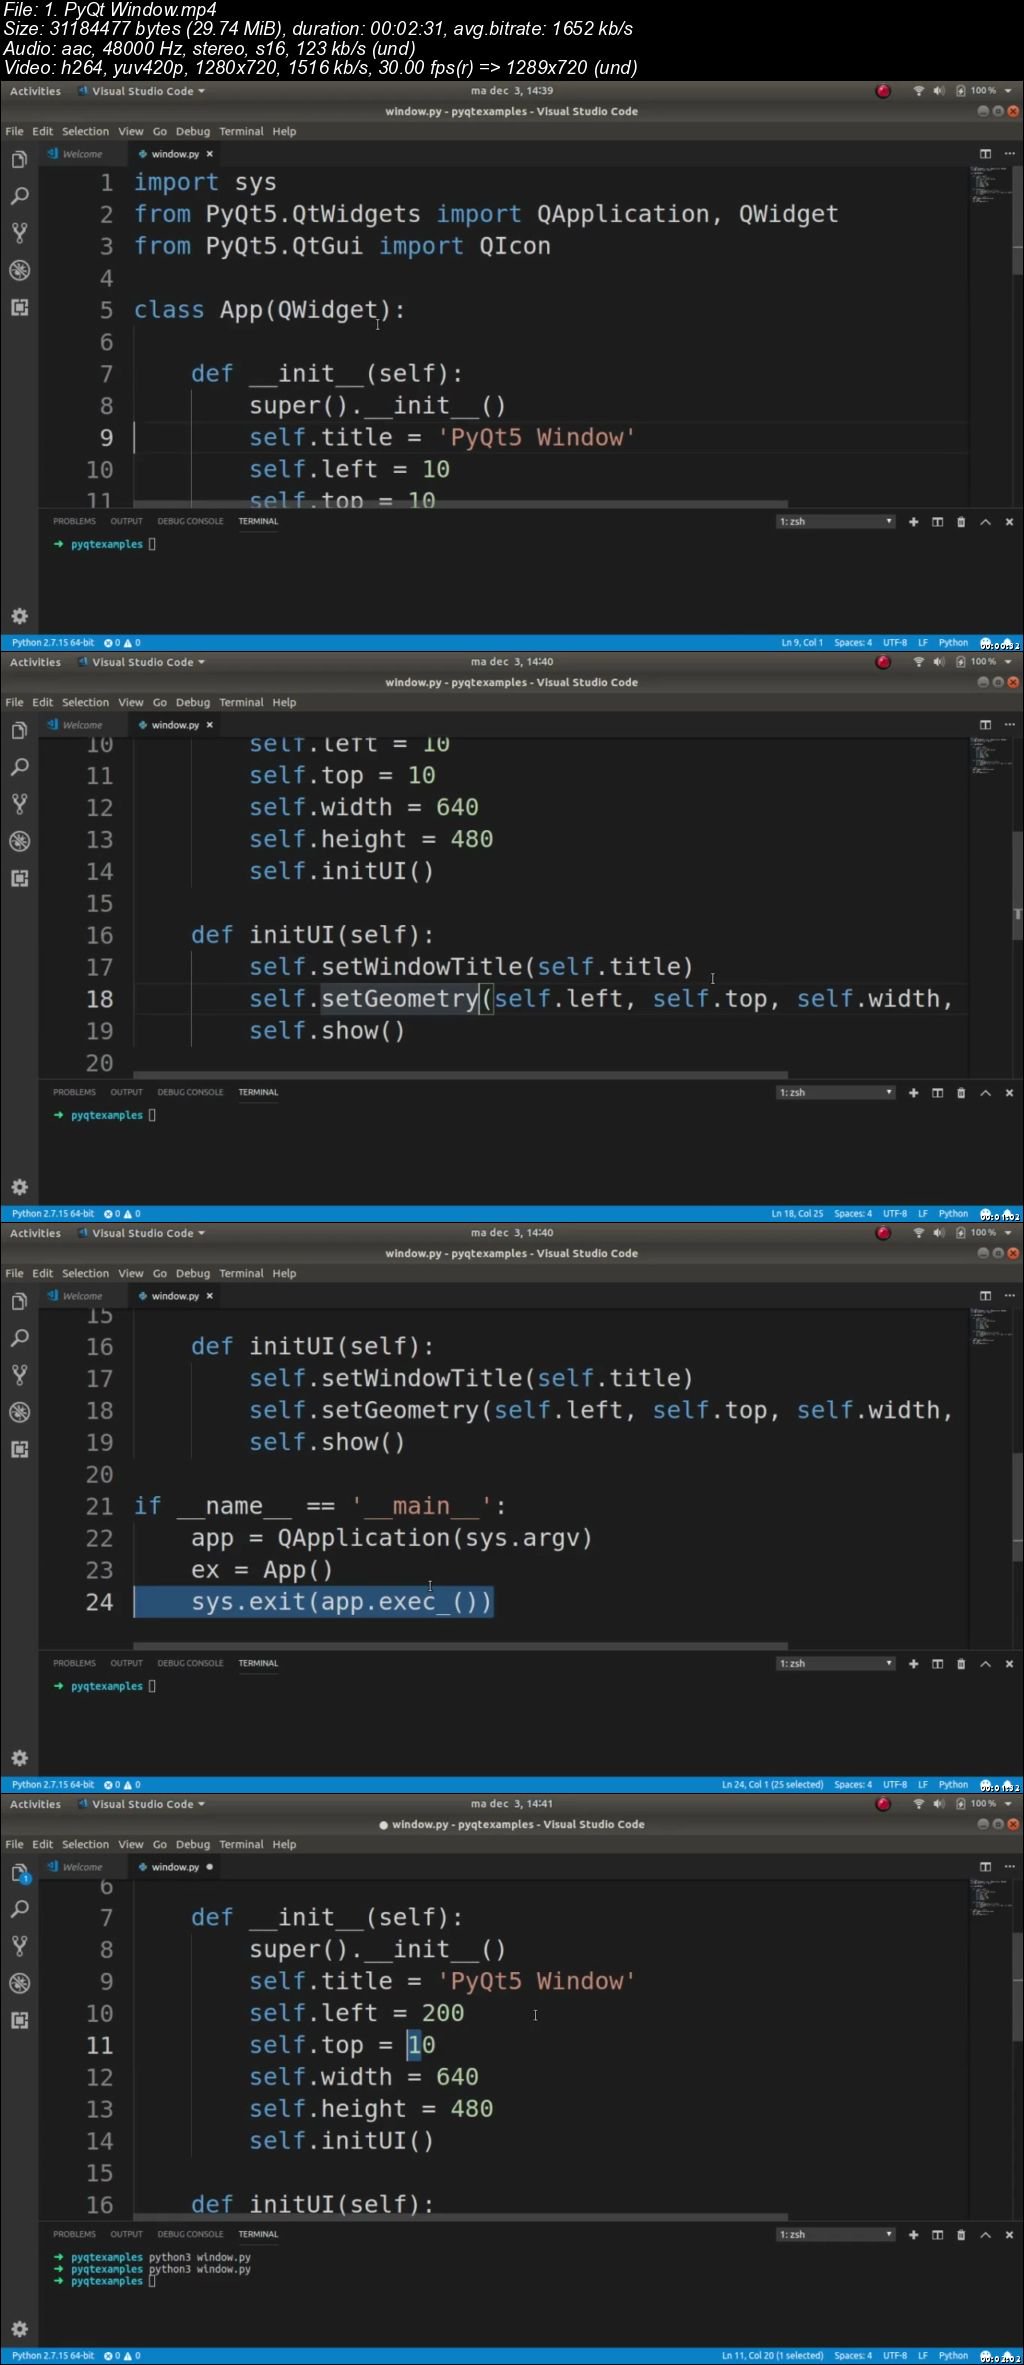1024x2365 pixels.
Task: Kill terminal with trash icon, 14:41 frame
Action: point(961,2235)
